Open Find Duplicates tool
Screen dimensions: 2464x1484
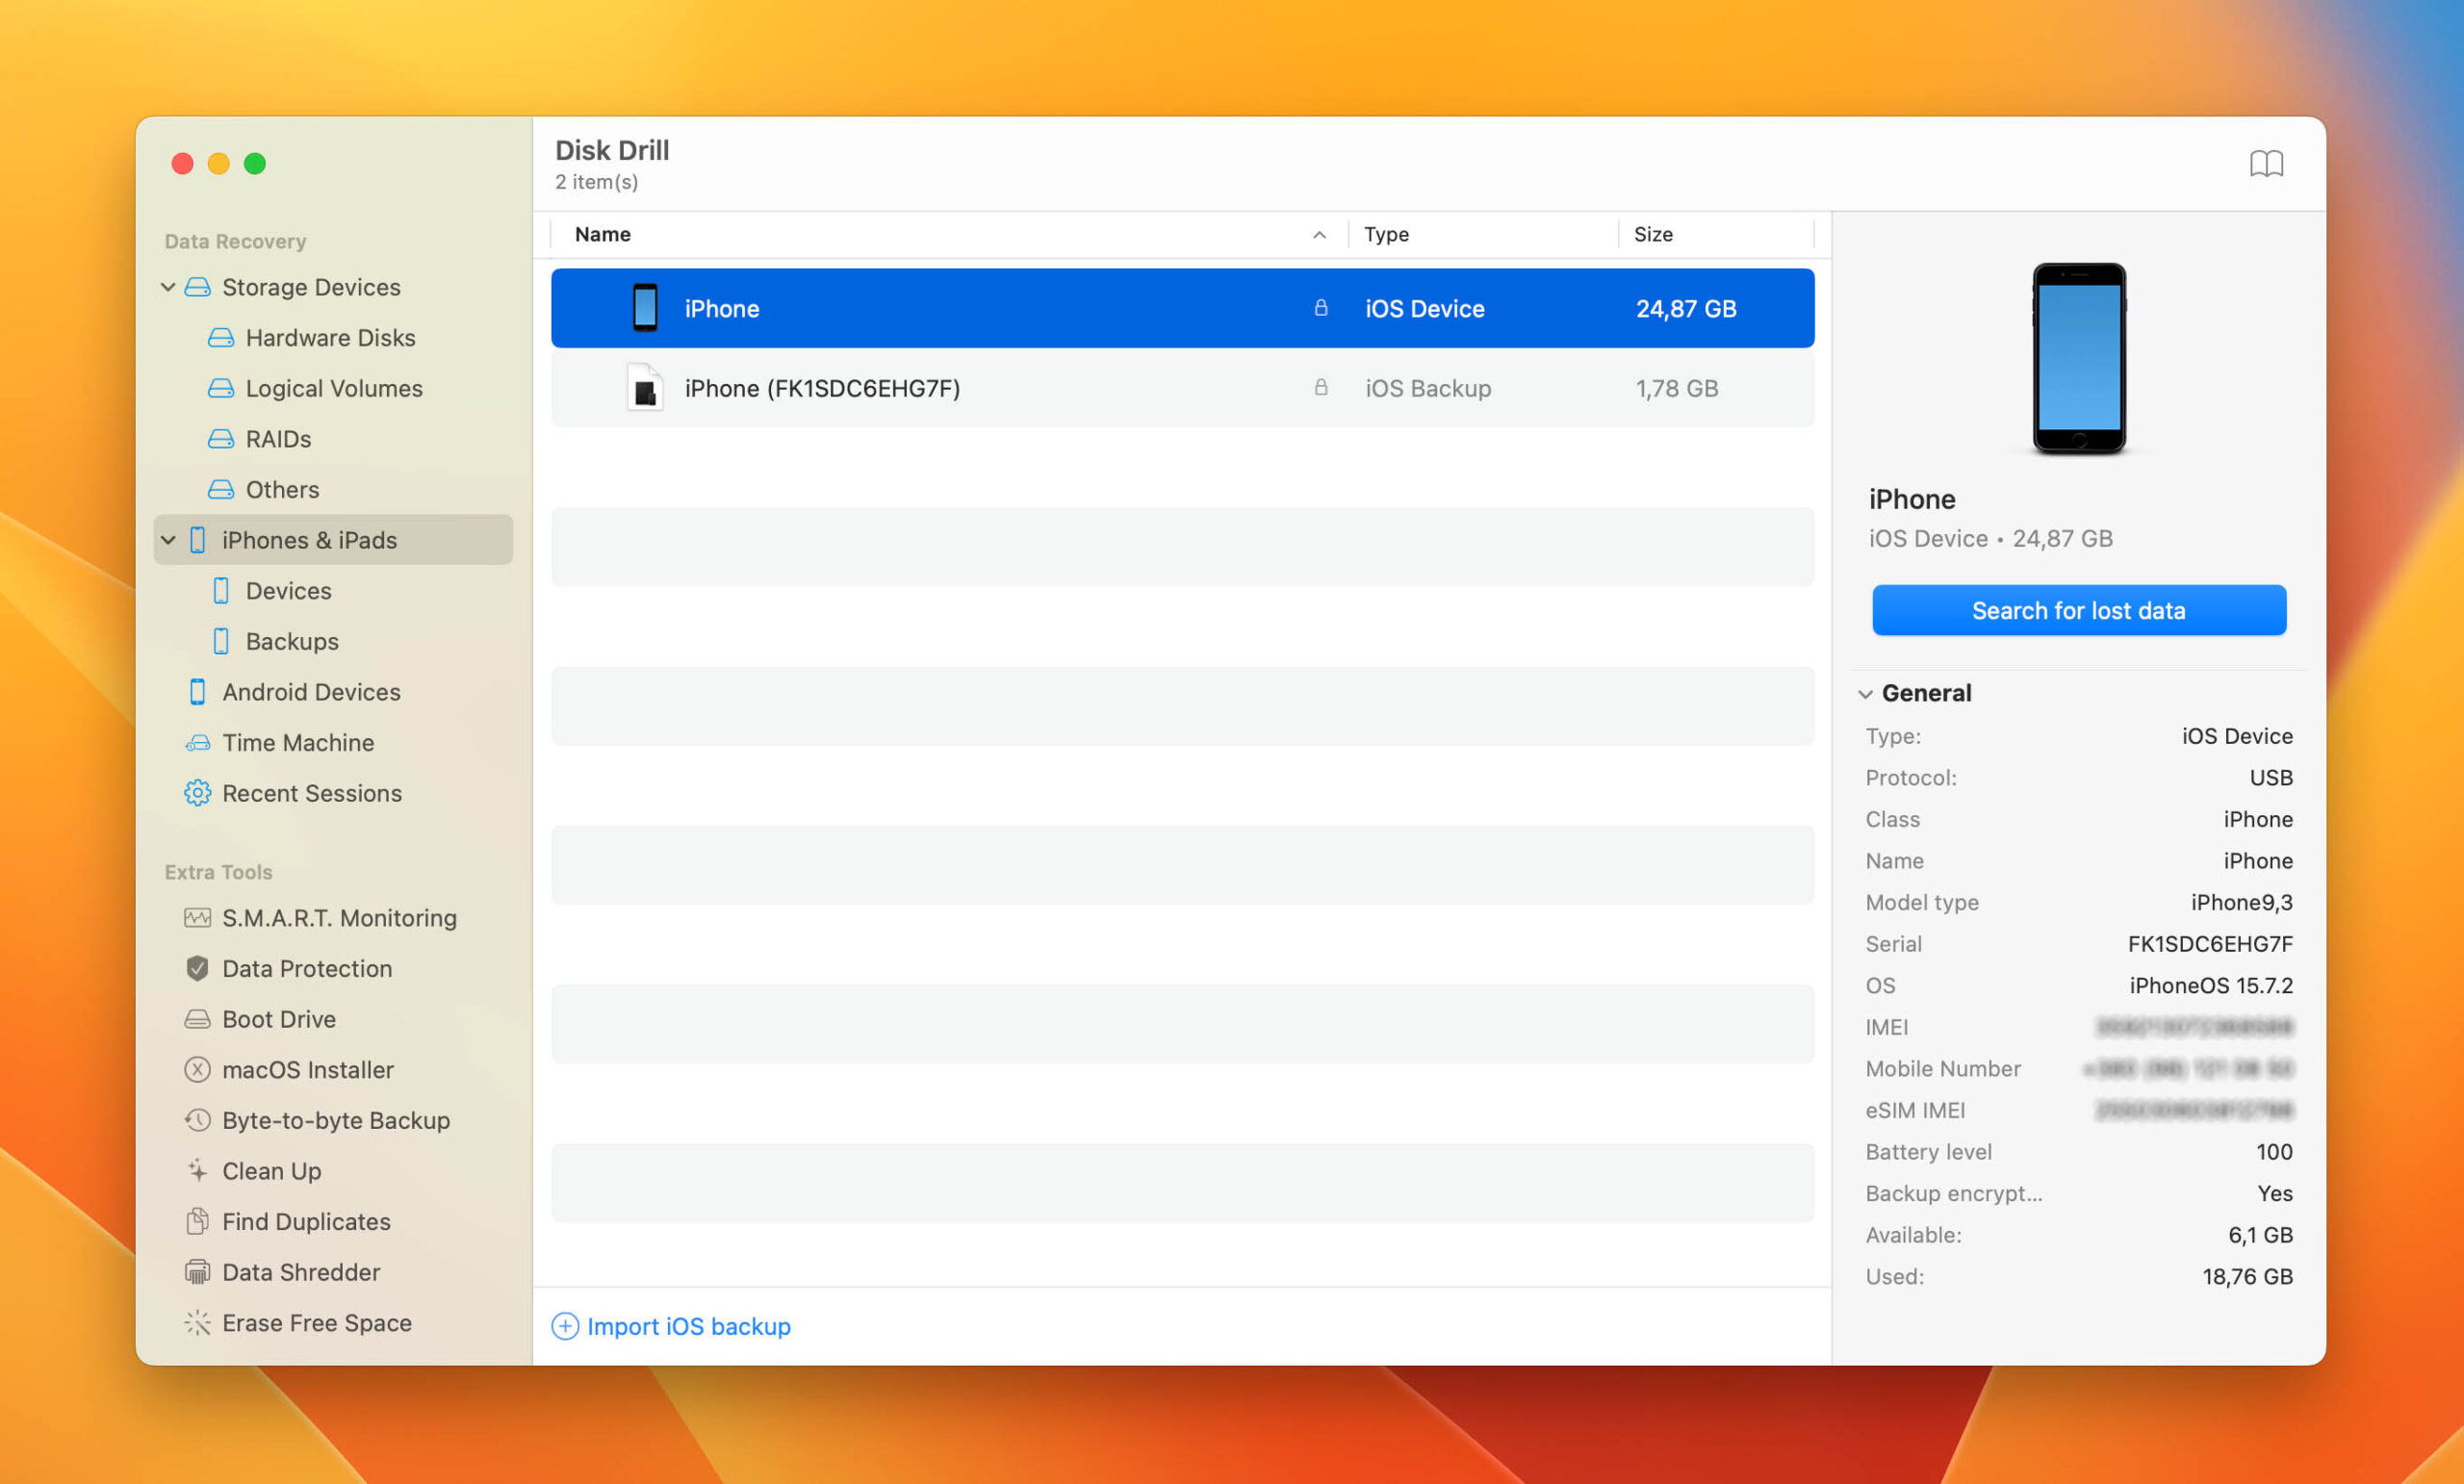[x=306, y=1220]
